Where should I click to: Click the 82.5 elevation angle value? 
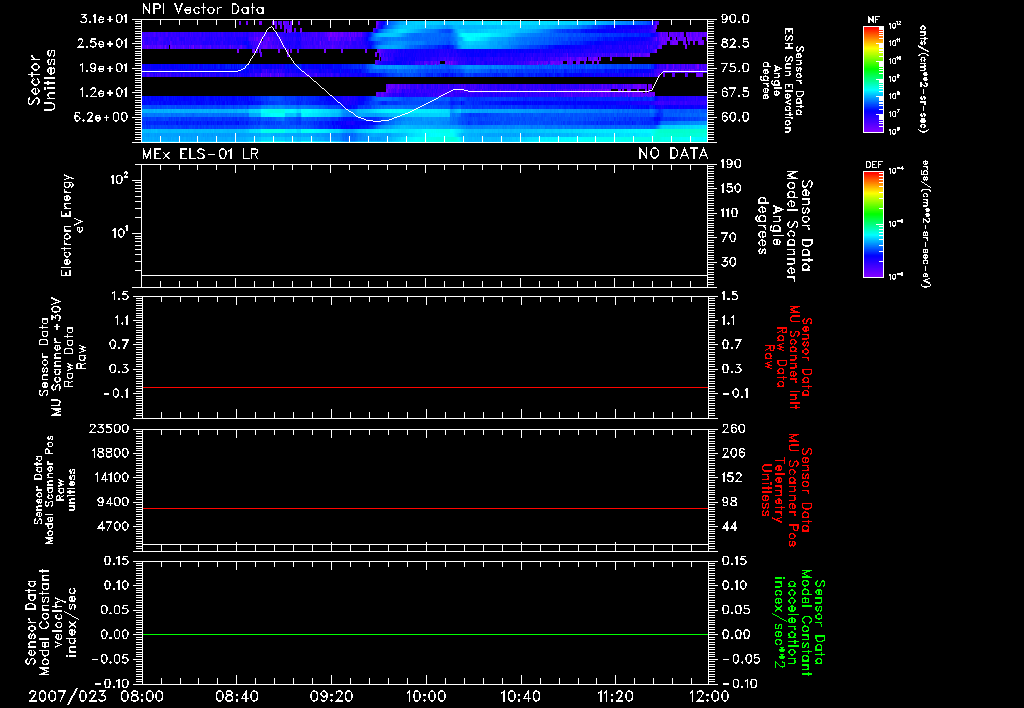click(x=735, y=43)
